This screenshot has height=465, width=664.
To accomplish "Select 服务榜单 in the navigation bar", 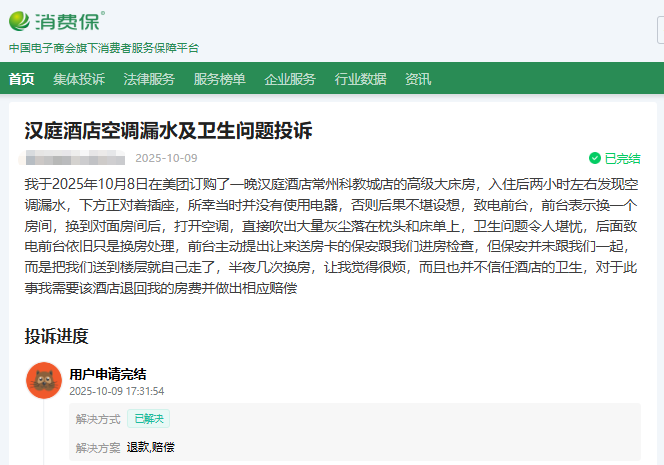I will point(219,79).
